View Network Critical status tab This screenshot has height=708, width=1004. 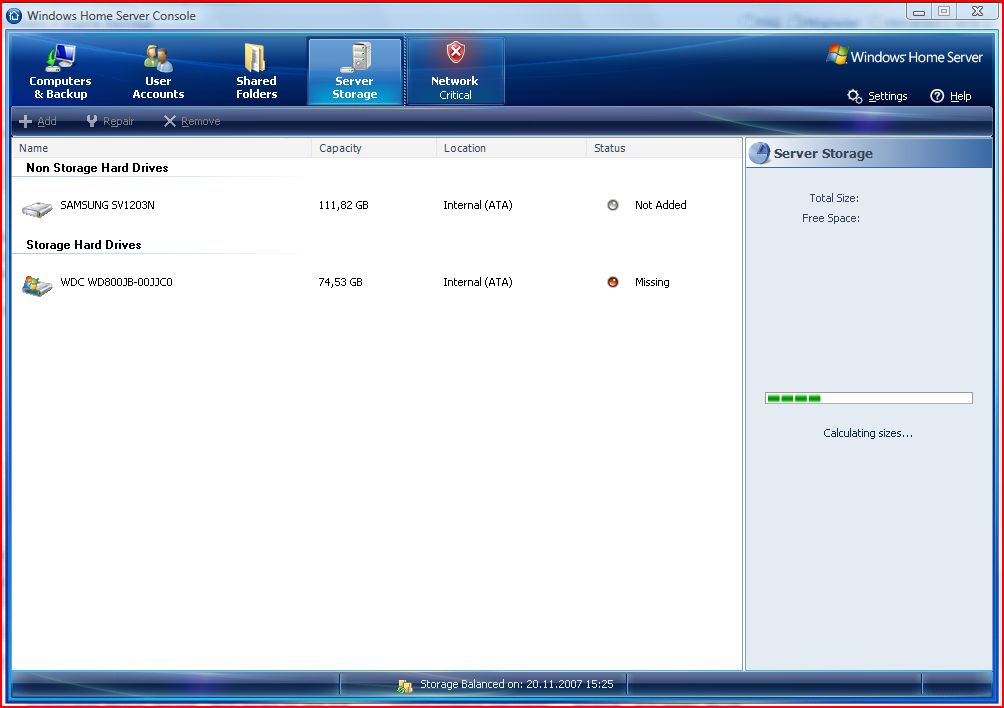coord(455,72)
